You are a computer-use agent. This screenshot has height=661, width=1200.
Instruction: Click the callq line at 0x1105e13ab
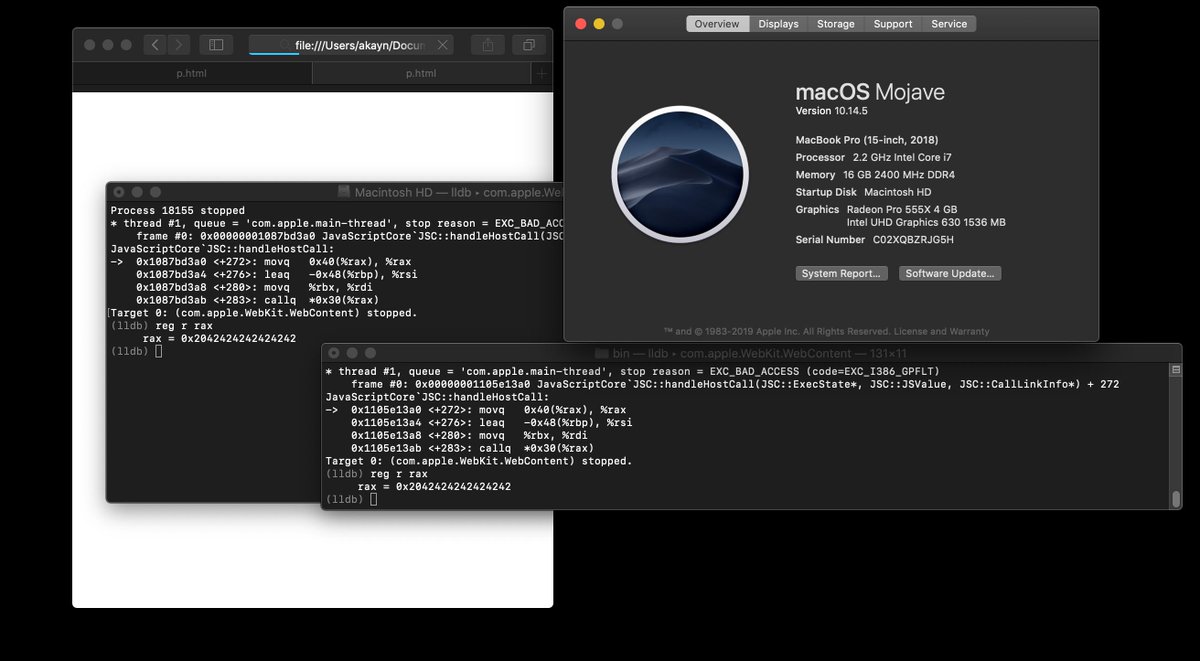tap(472, 448)
